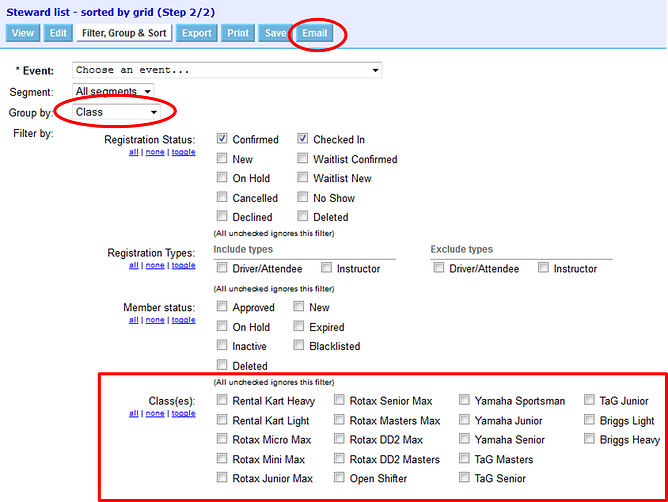Open the Filter, Group & Sort tab
Viewport: 668px width, 502px height.
[x=124, y=33]
